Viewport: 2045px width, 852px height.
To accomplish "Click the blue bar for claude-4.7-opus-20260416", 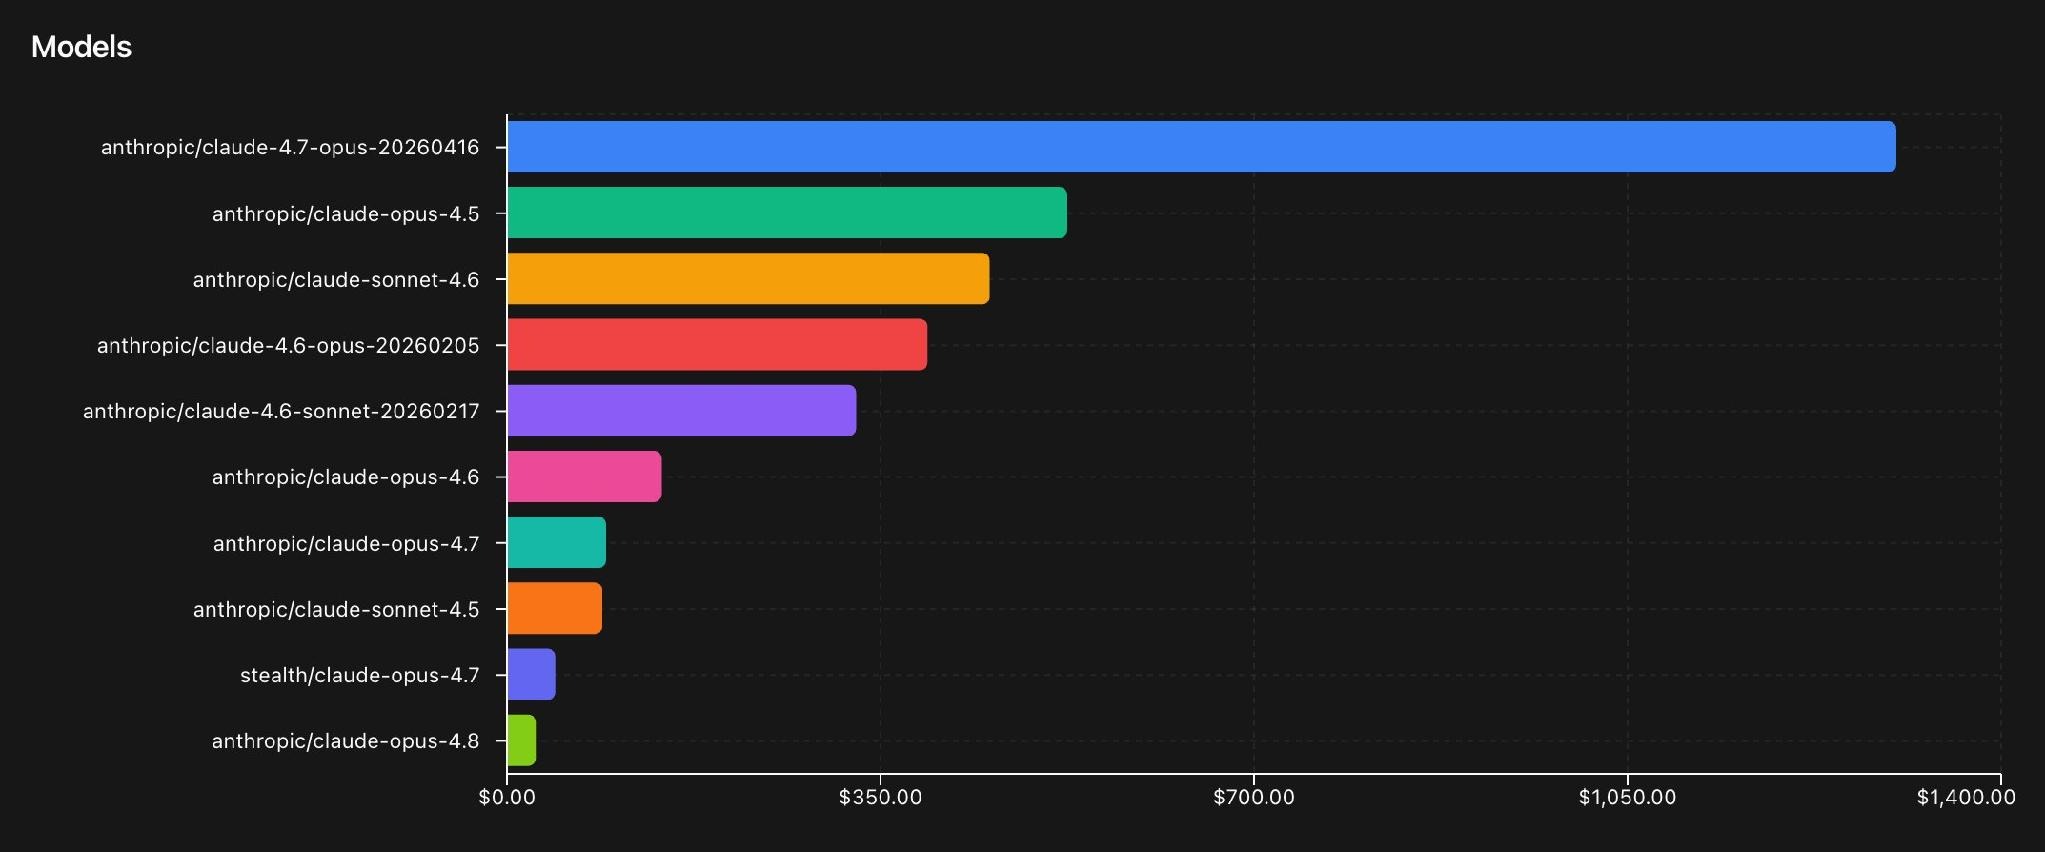I will (x=1201, y=147).
